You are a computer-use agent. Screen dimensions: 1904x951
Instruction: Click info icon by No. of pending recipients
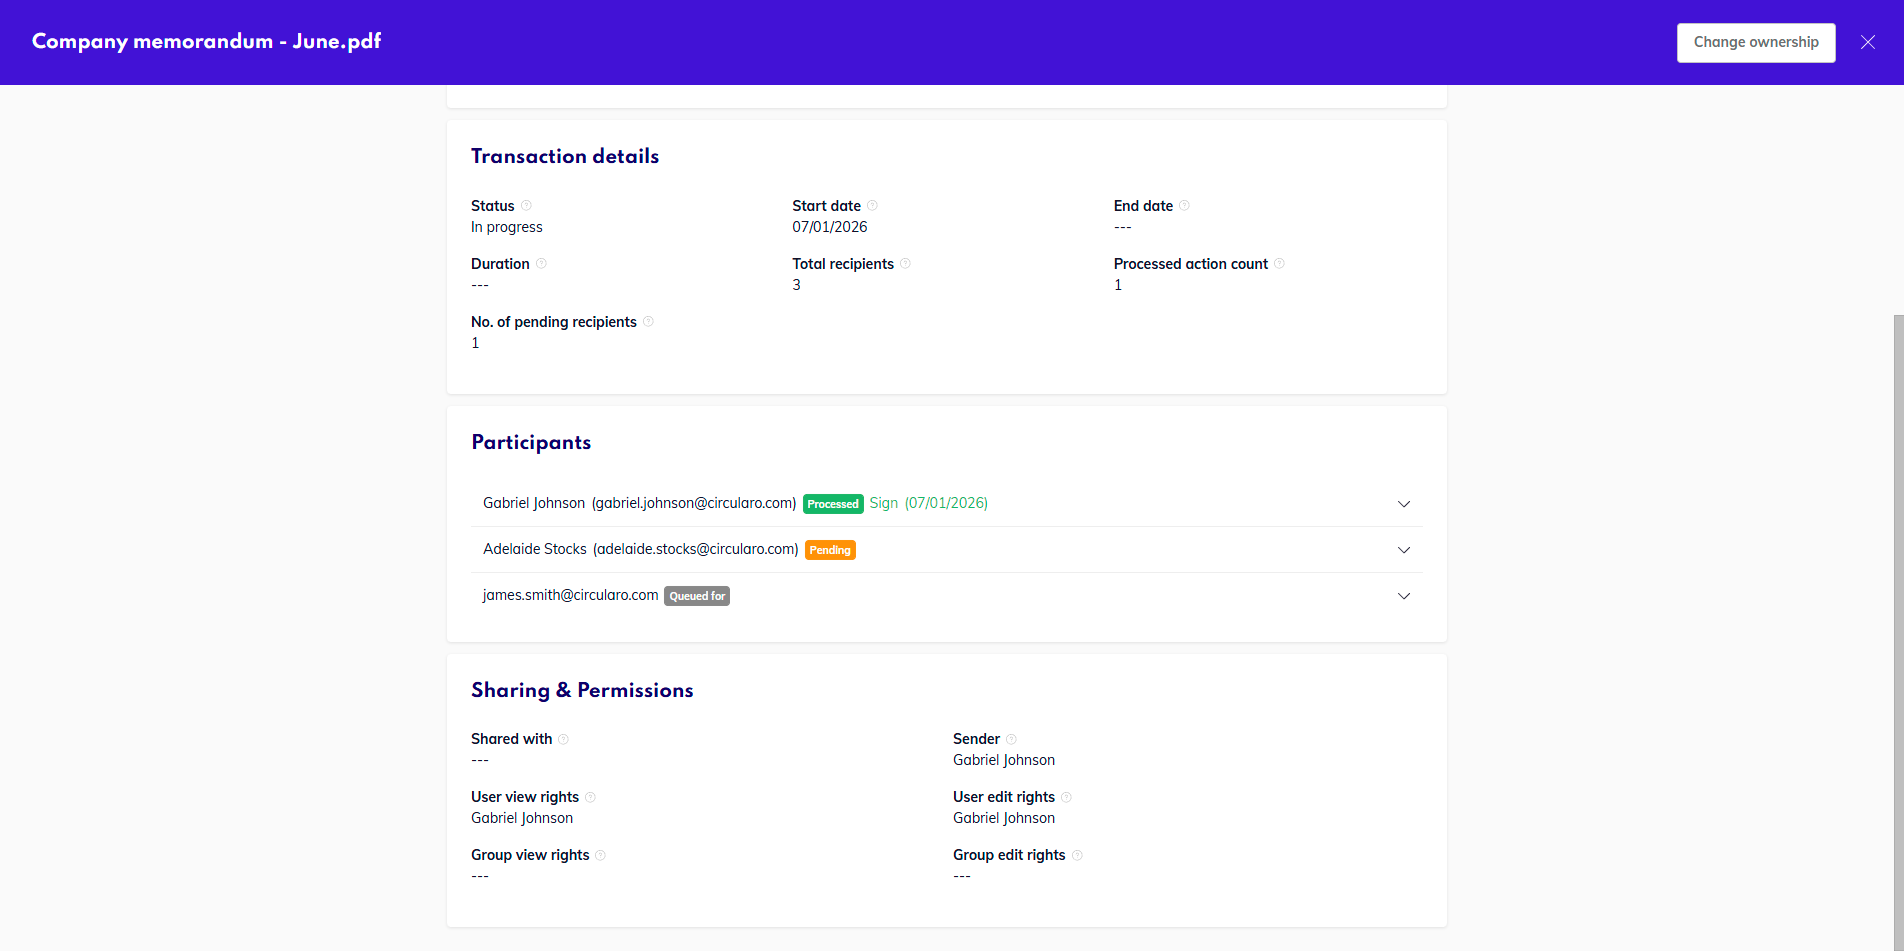tap(648, 322)
